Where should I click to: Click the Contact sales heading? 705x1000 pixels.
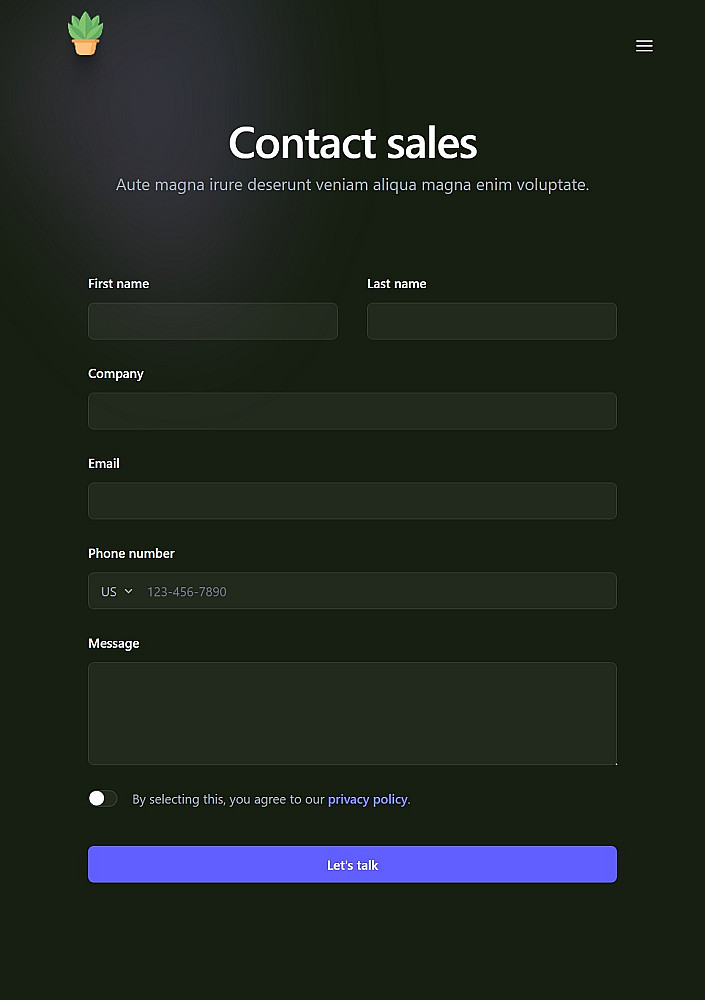coord(352,143)
